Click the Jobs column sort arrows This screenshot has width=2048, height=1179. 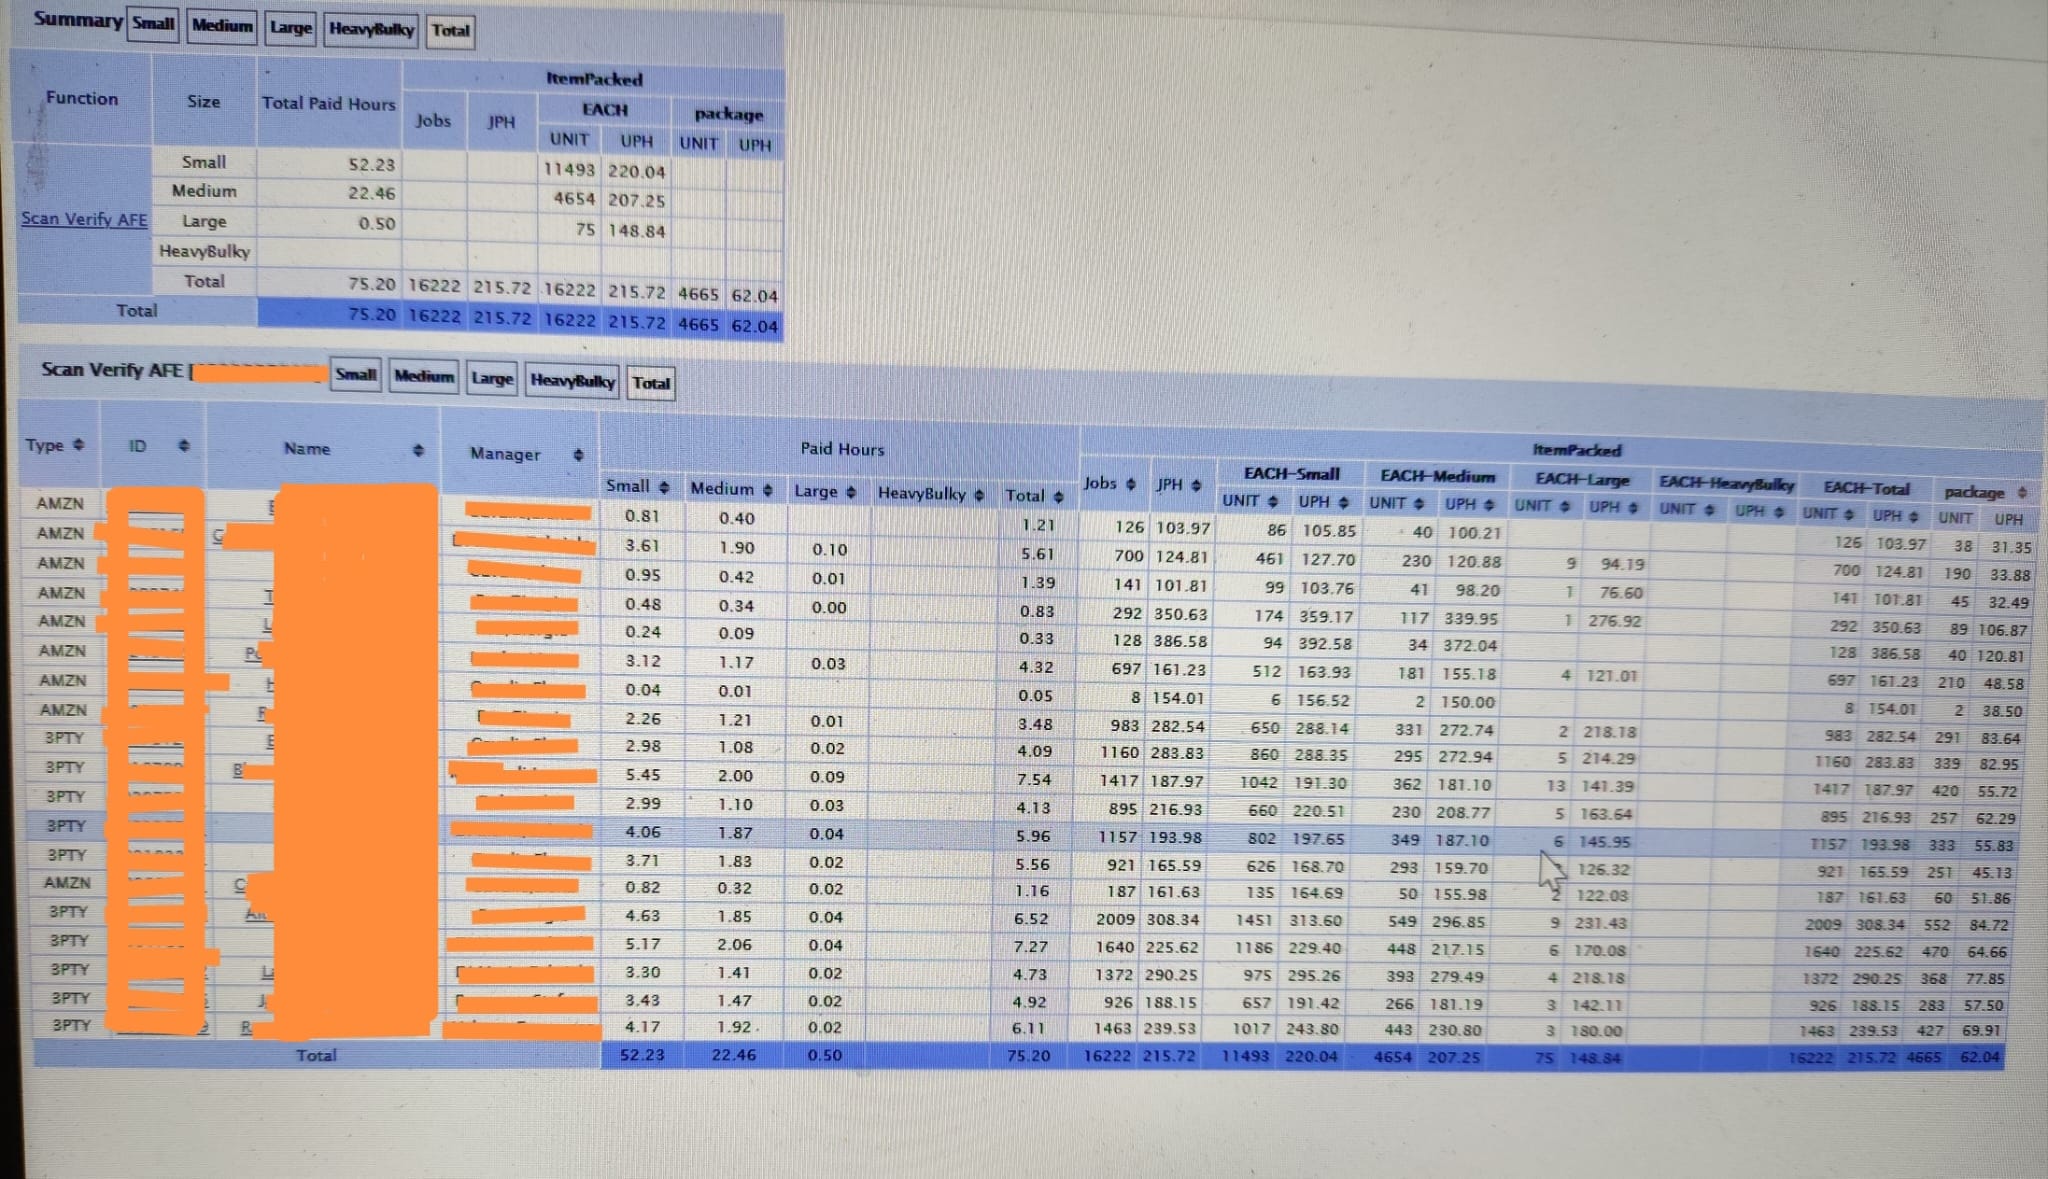click(x=1130, y=484)
